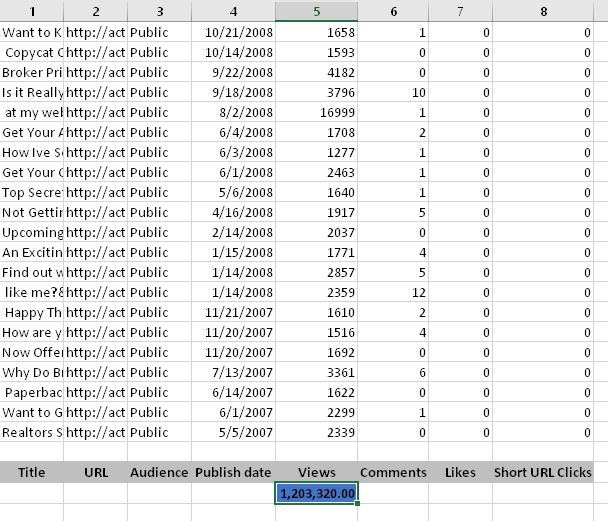Select the cell with views 4182

click(x=316, y=72)
